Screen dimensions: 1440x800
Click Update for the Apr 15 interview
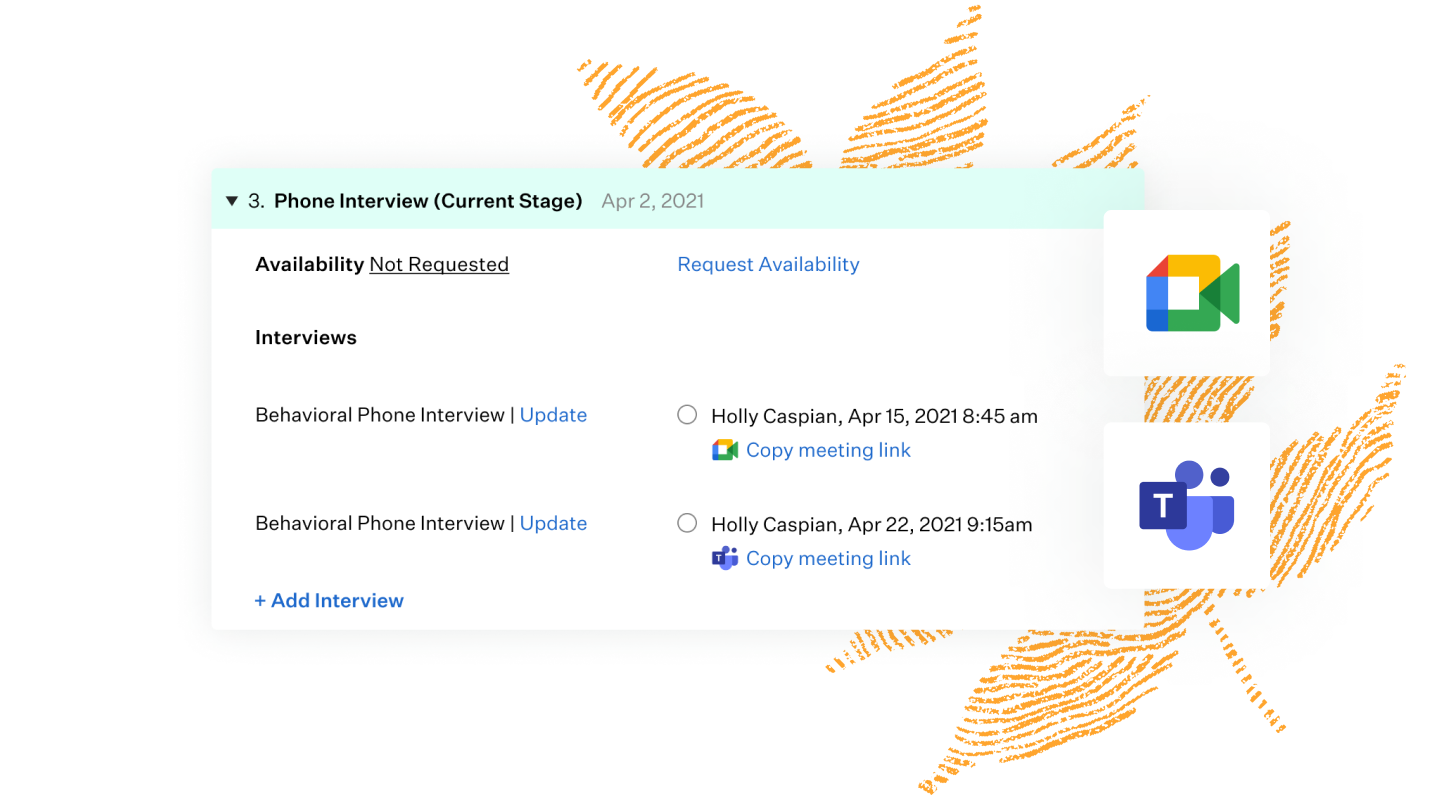pyautogui.click(x=553, y=415)
